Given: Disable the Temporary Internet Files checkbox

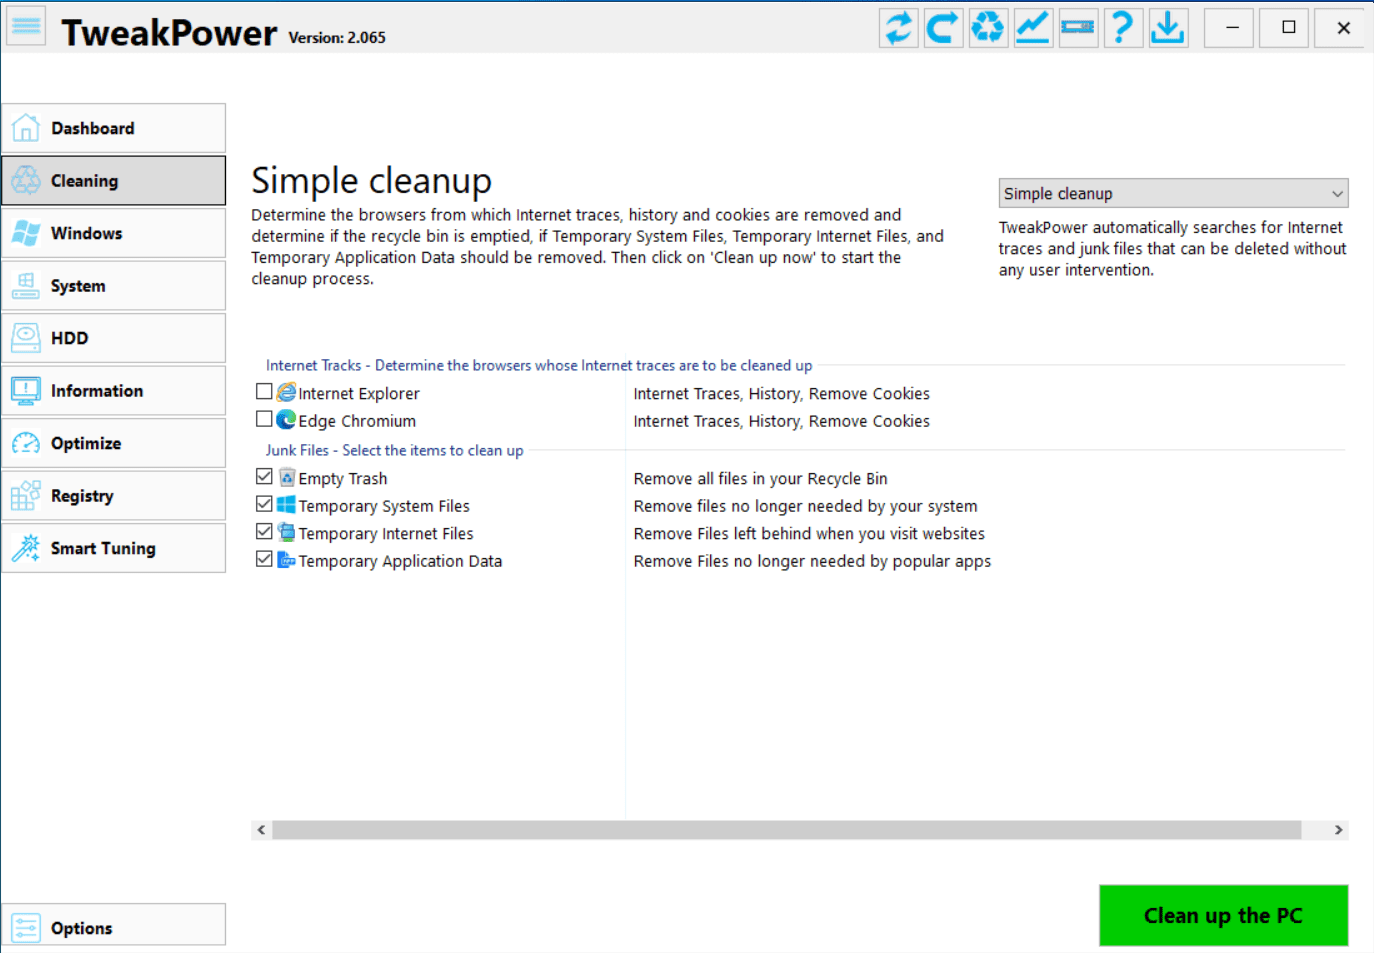Looking at the screenshot, I should (264, 532).
